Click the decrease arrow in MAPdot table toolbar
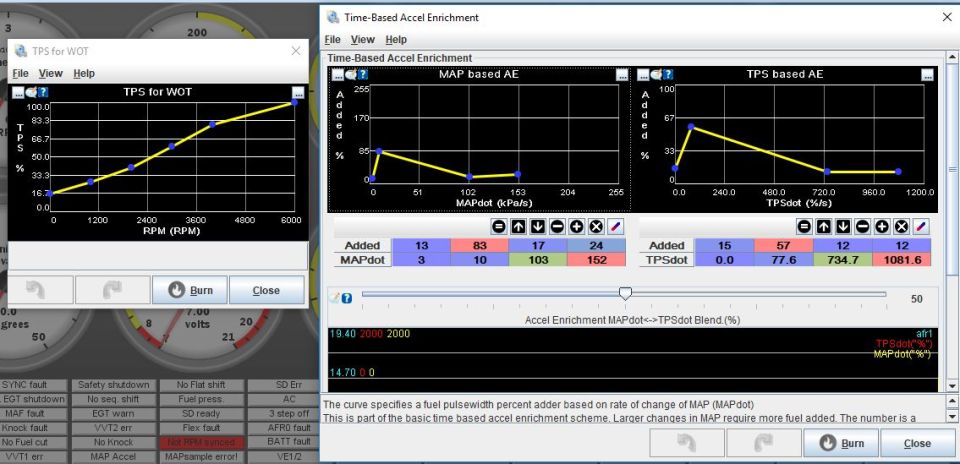The image size is (960, 464). (538, 227)
